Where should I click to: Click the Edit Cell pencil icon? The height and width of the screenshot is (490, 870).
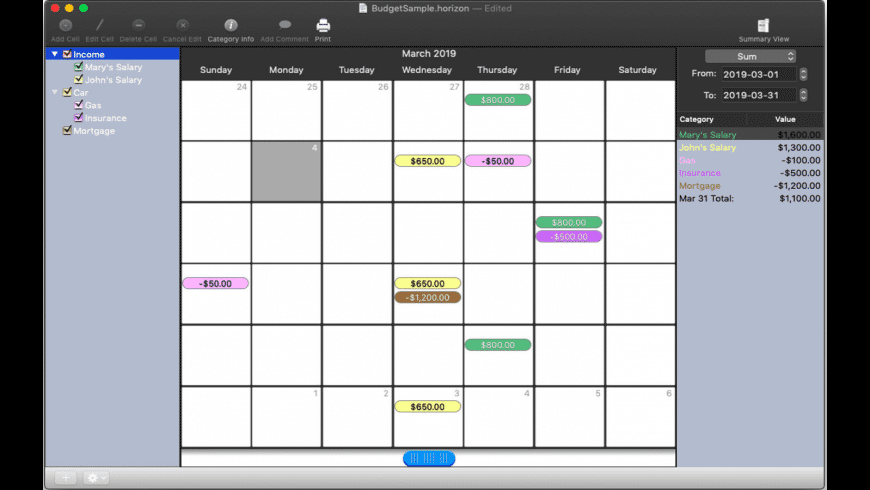coord(99,26)
